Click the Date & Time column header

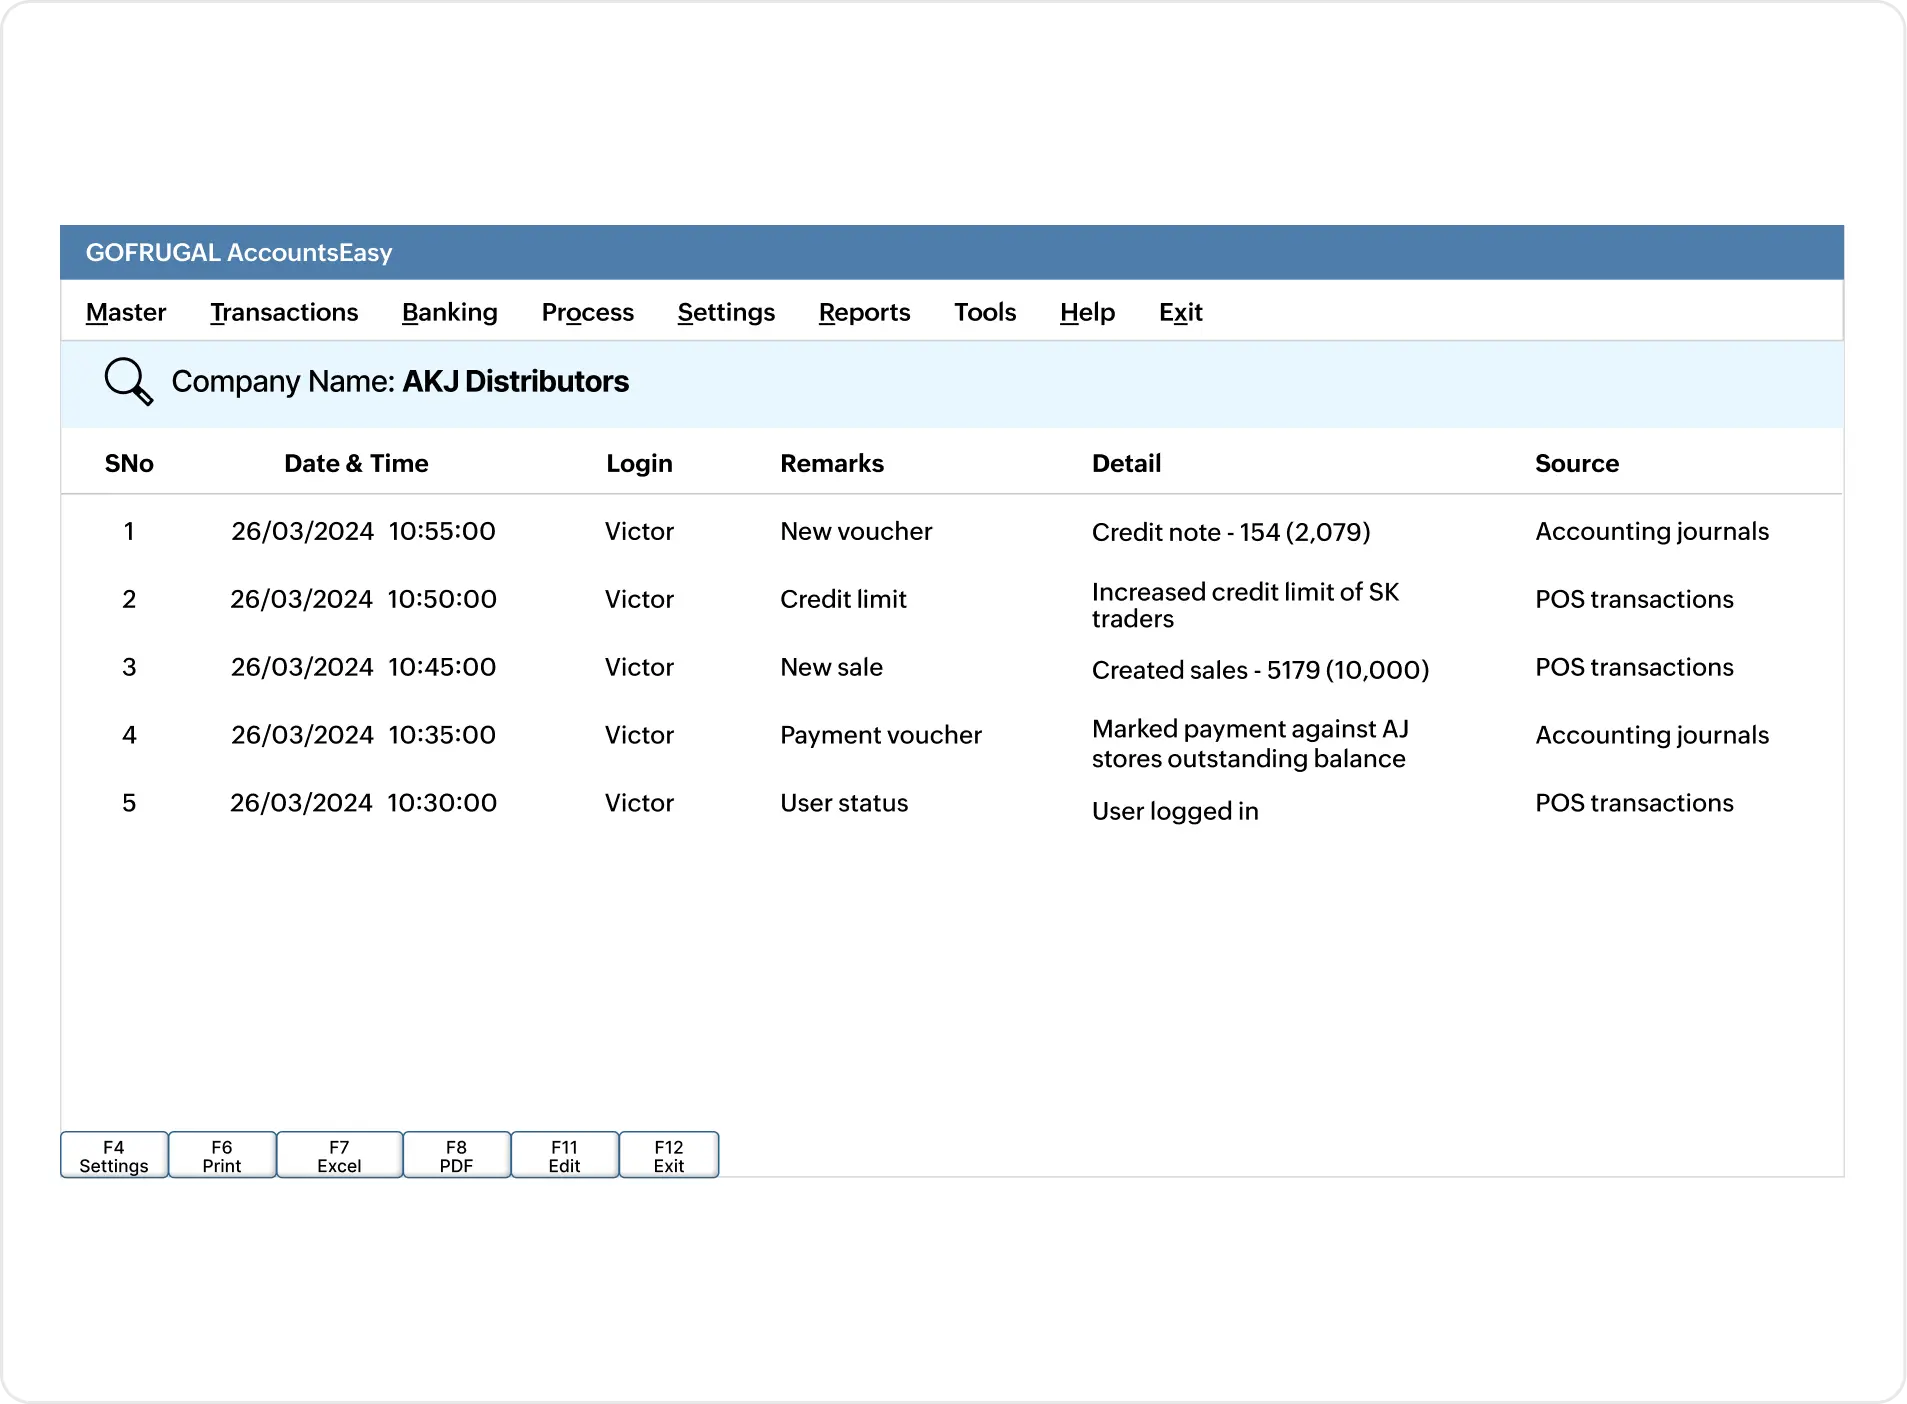[356, 463]
